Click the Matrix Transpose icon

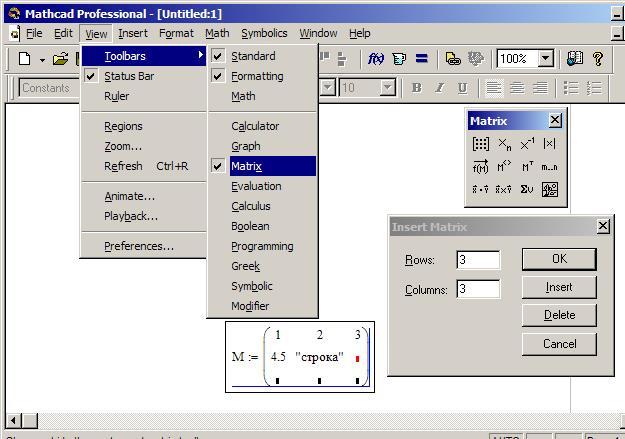click(527, 167)
